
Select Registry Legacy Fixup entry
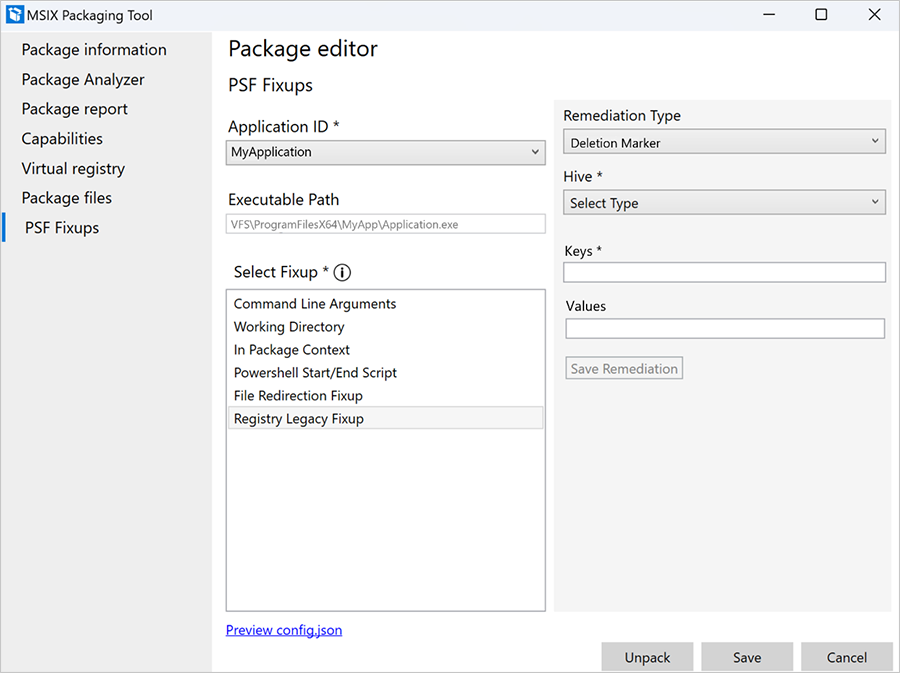(385, 418)
